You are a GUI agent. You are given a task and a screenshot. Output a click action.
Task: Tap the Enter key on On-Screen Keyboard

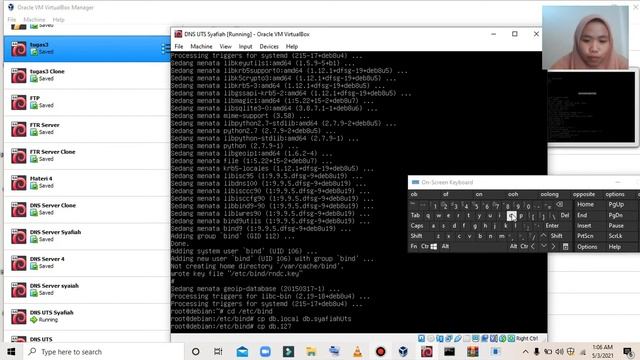tap(552, 226)
